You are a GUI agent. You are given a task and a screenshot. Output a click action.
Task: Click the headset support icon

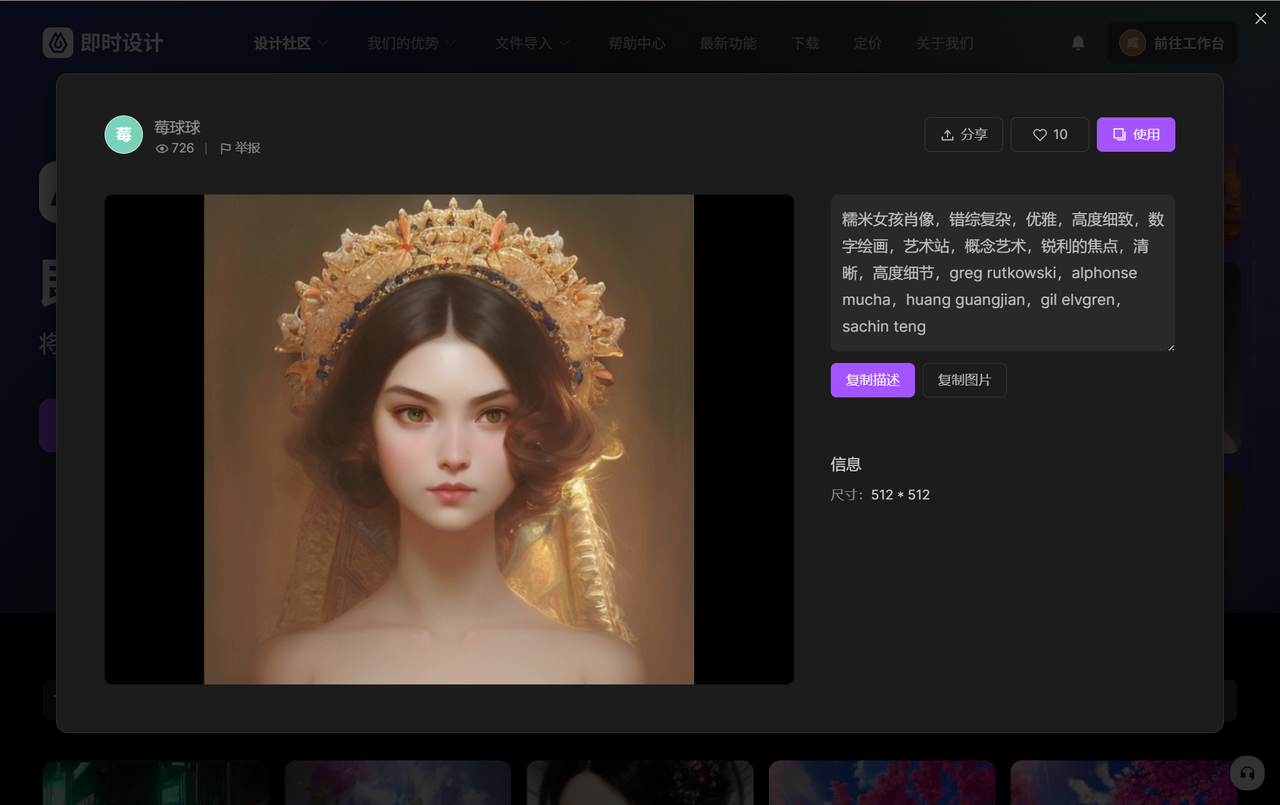1247,772
